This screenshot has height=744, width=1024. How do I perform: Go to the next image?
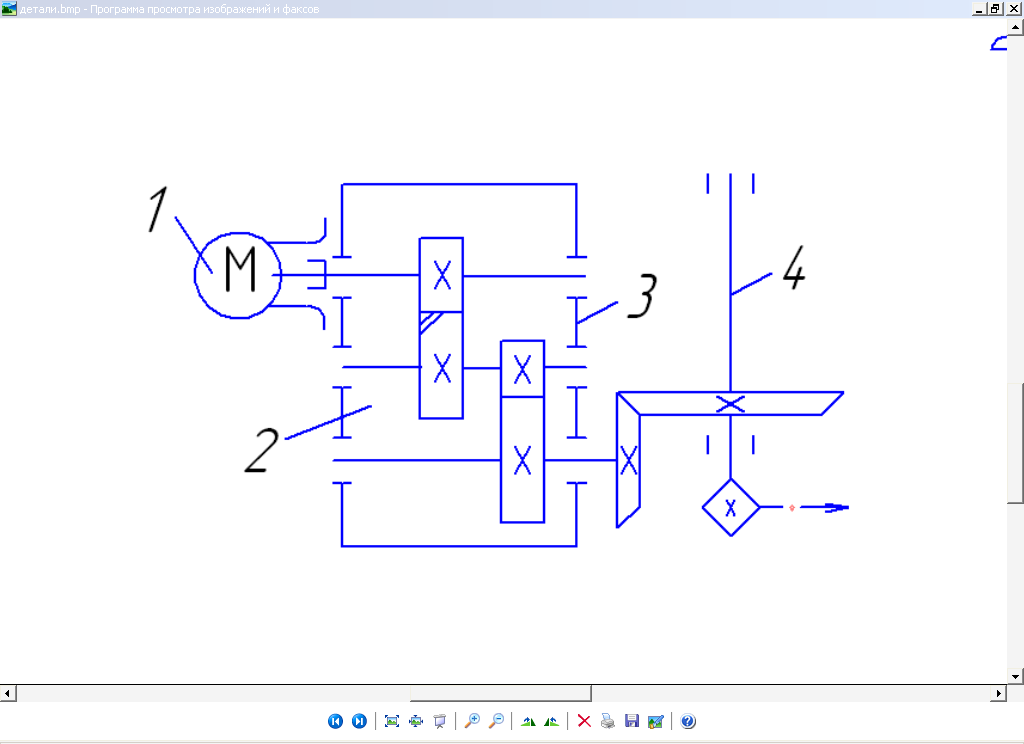(359, 721)
